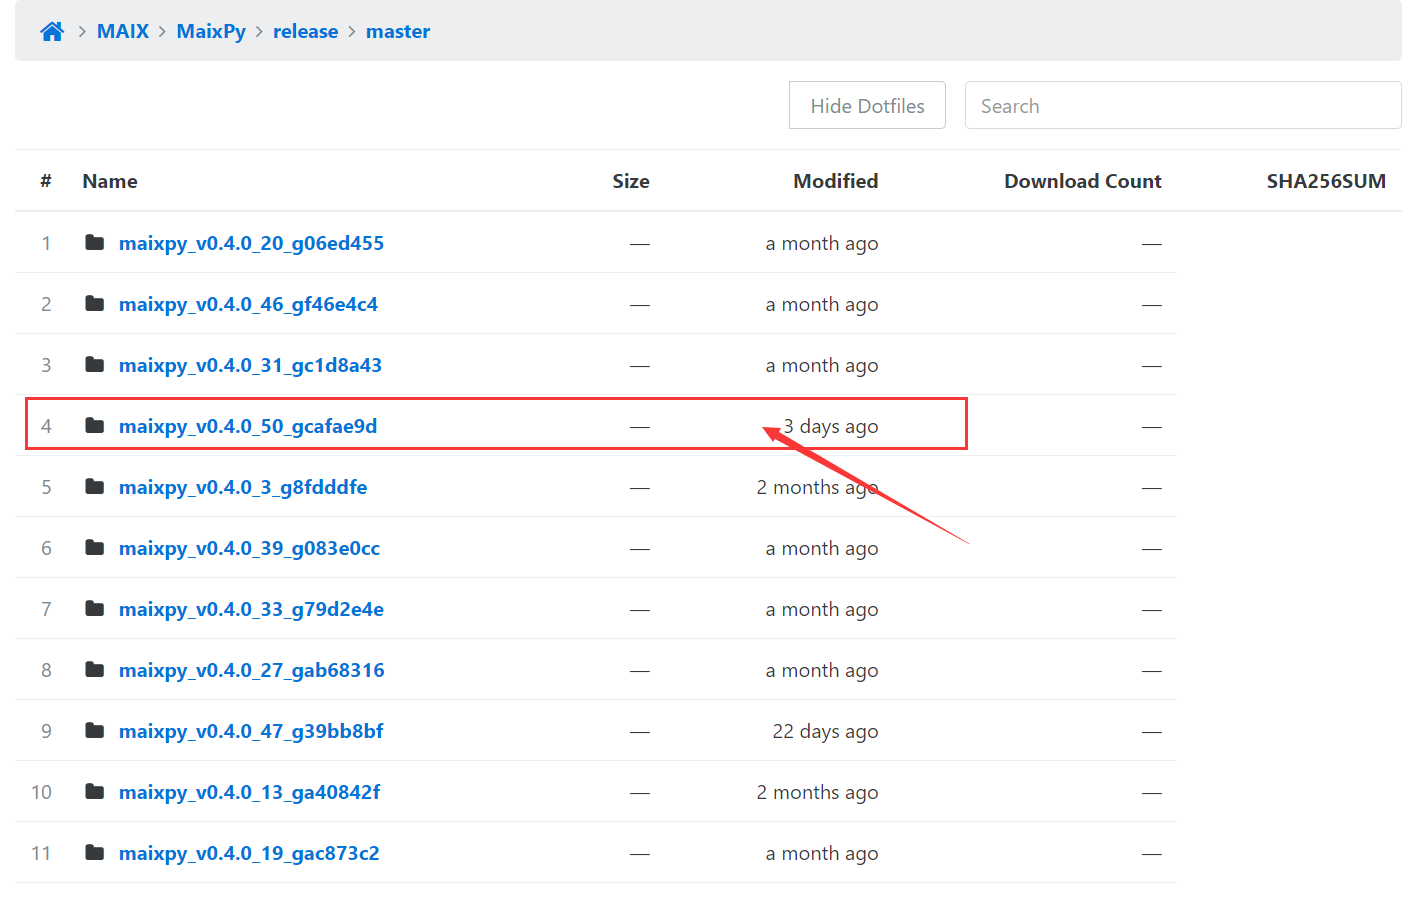Click folder icon for maixpy_v0.4.0_47_g39bb8bf
This screenshot has height=903, width=1422.
click(x=95, y=731)
